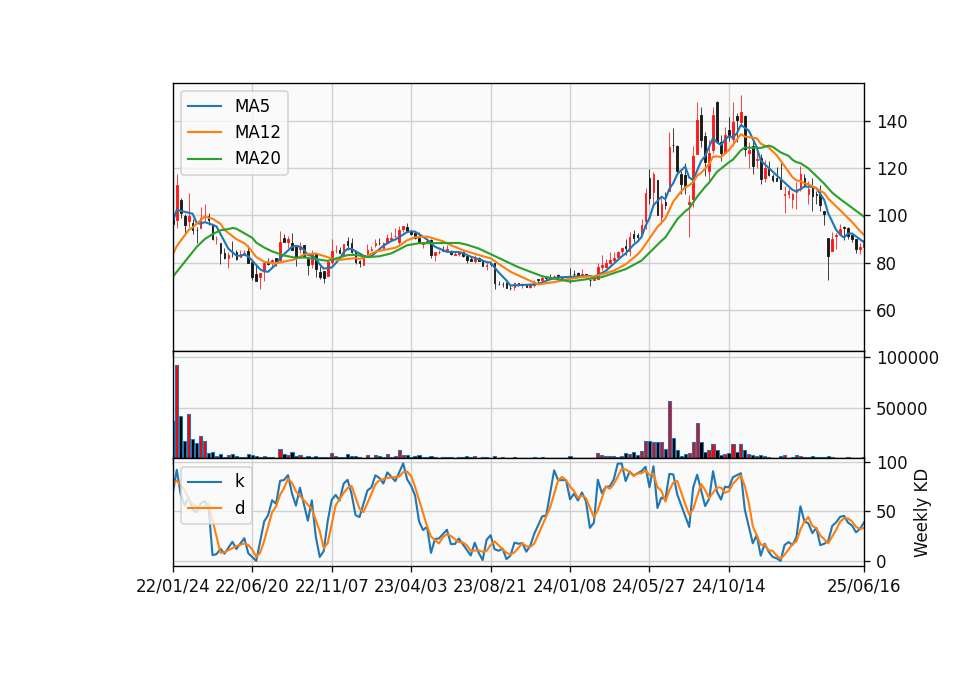This screenshot has height=690, width=960.
Task: Click the 23/04/03 date label
Action: [411, 586]
